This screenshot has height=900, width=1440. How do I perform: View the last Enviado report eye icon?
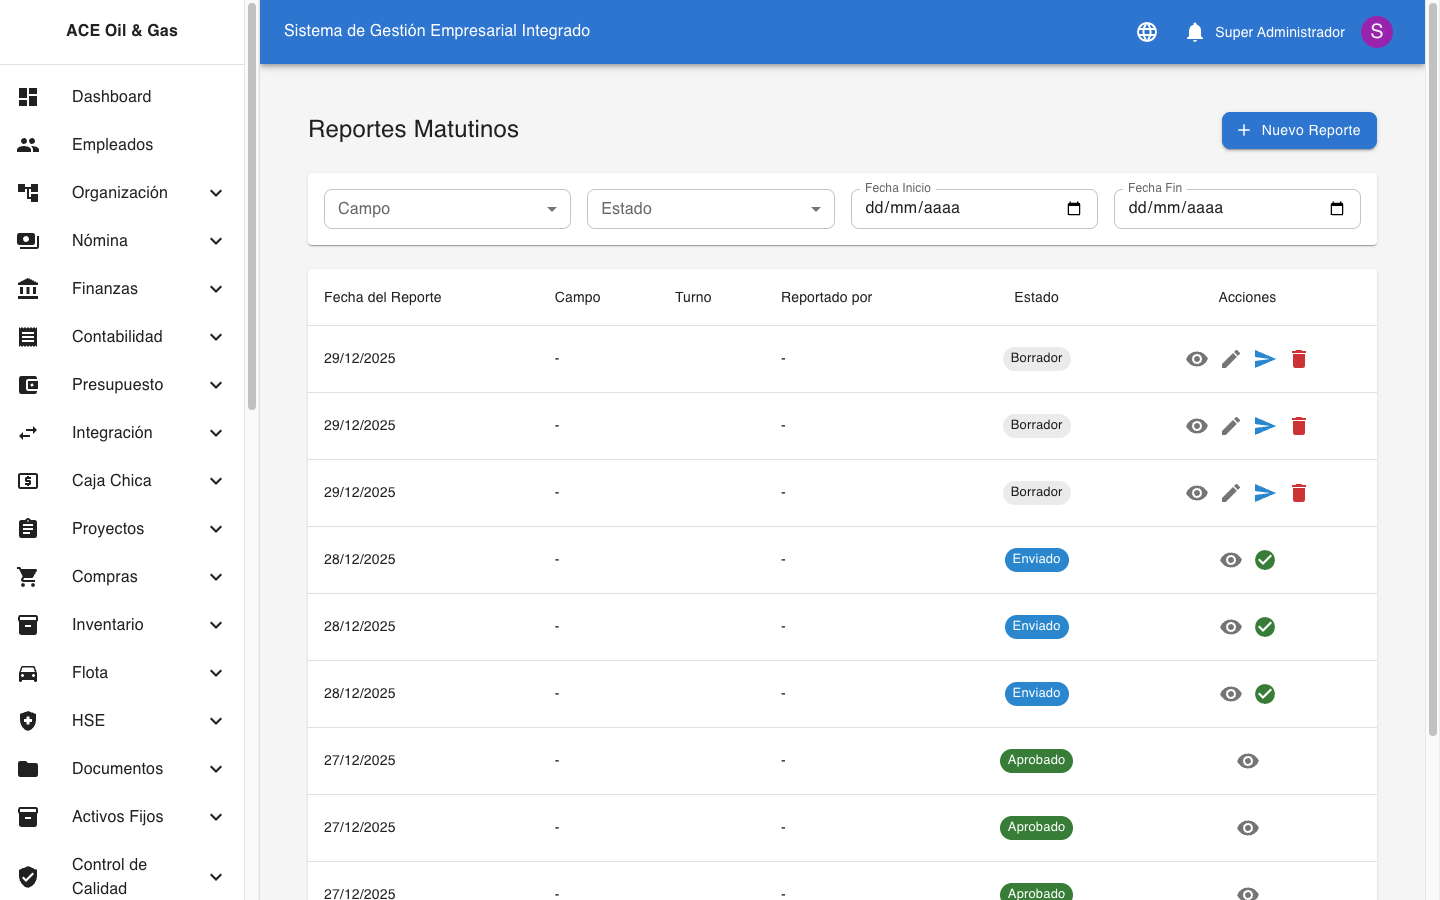pyautogui.click(x=1231, y=694)
